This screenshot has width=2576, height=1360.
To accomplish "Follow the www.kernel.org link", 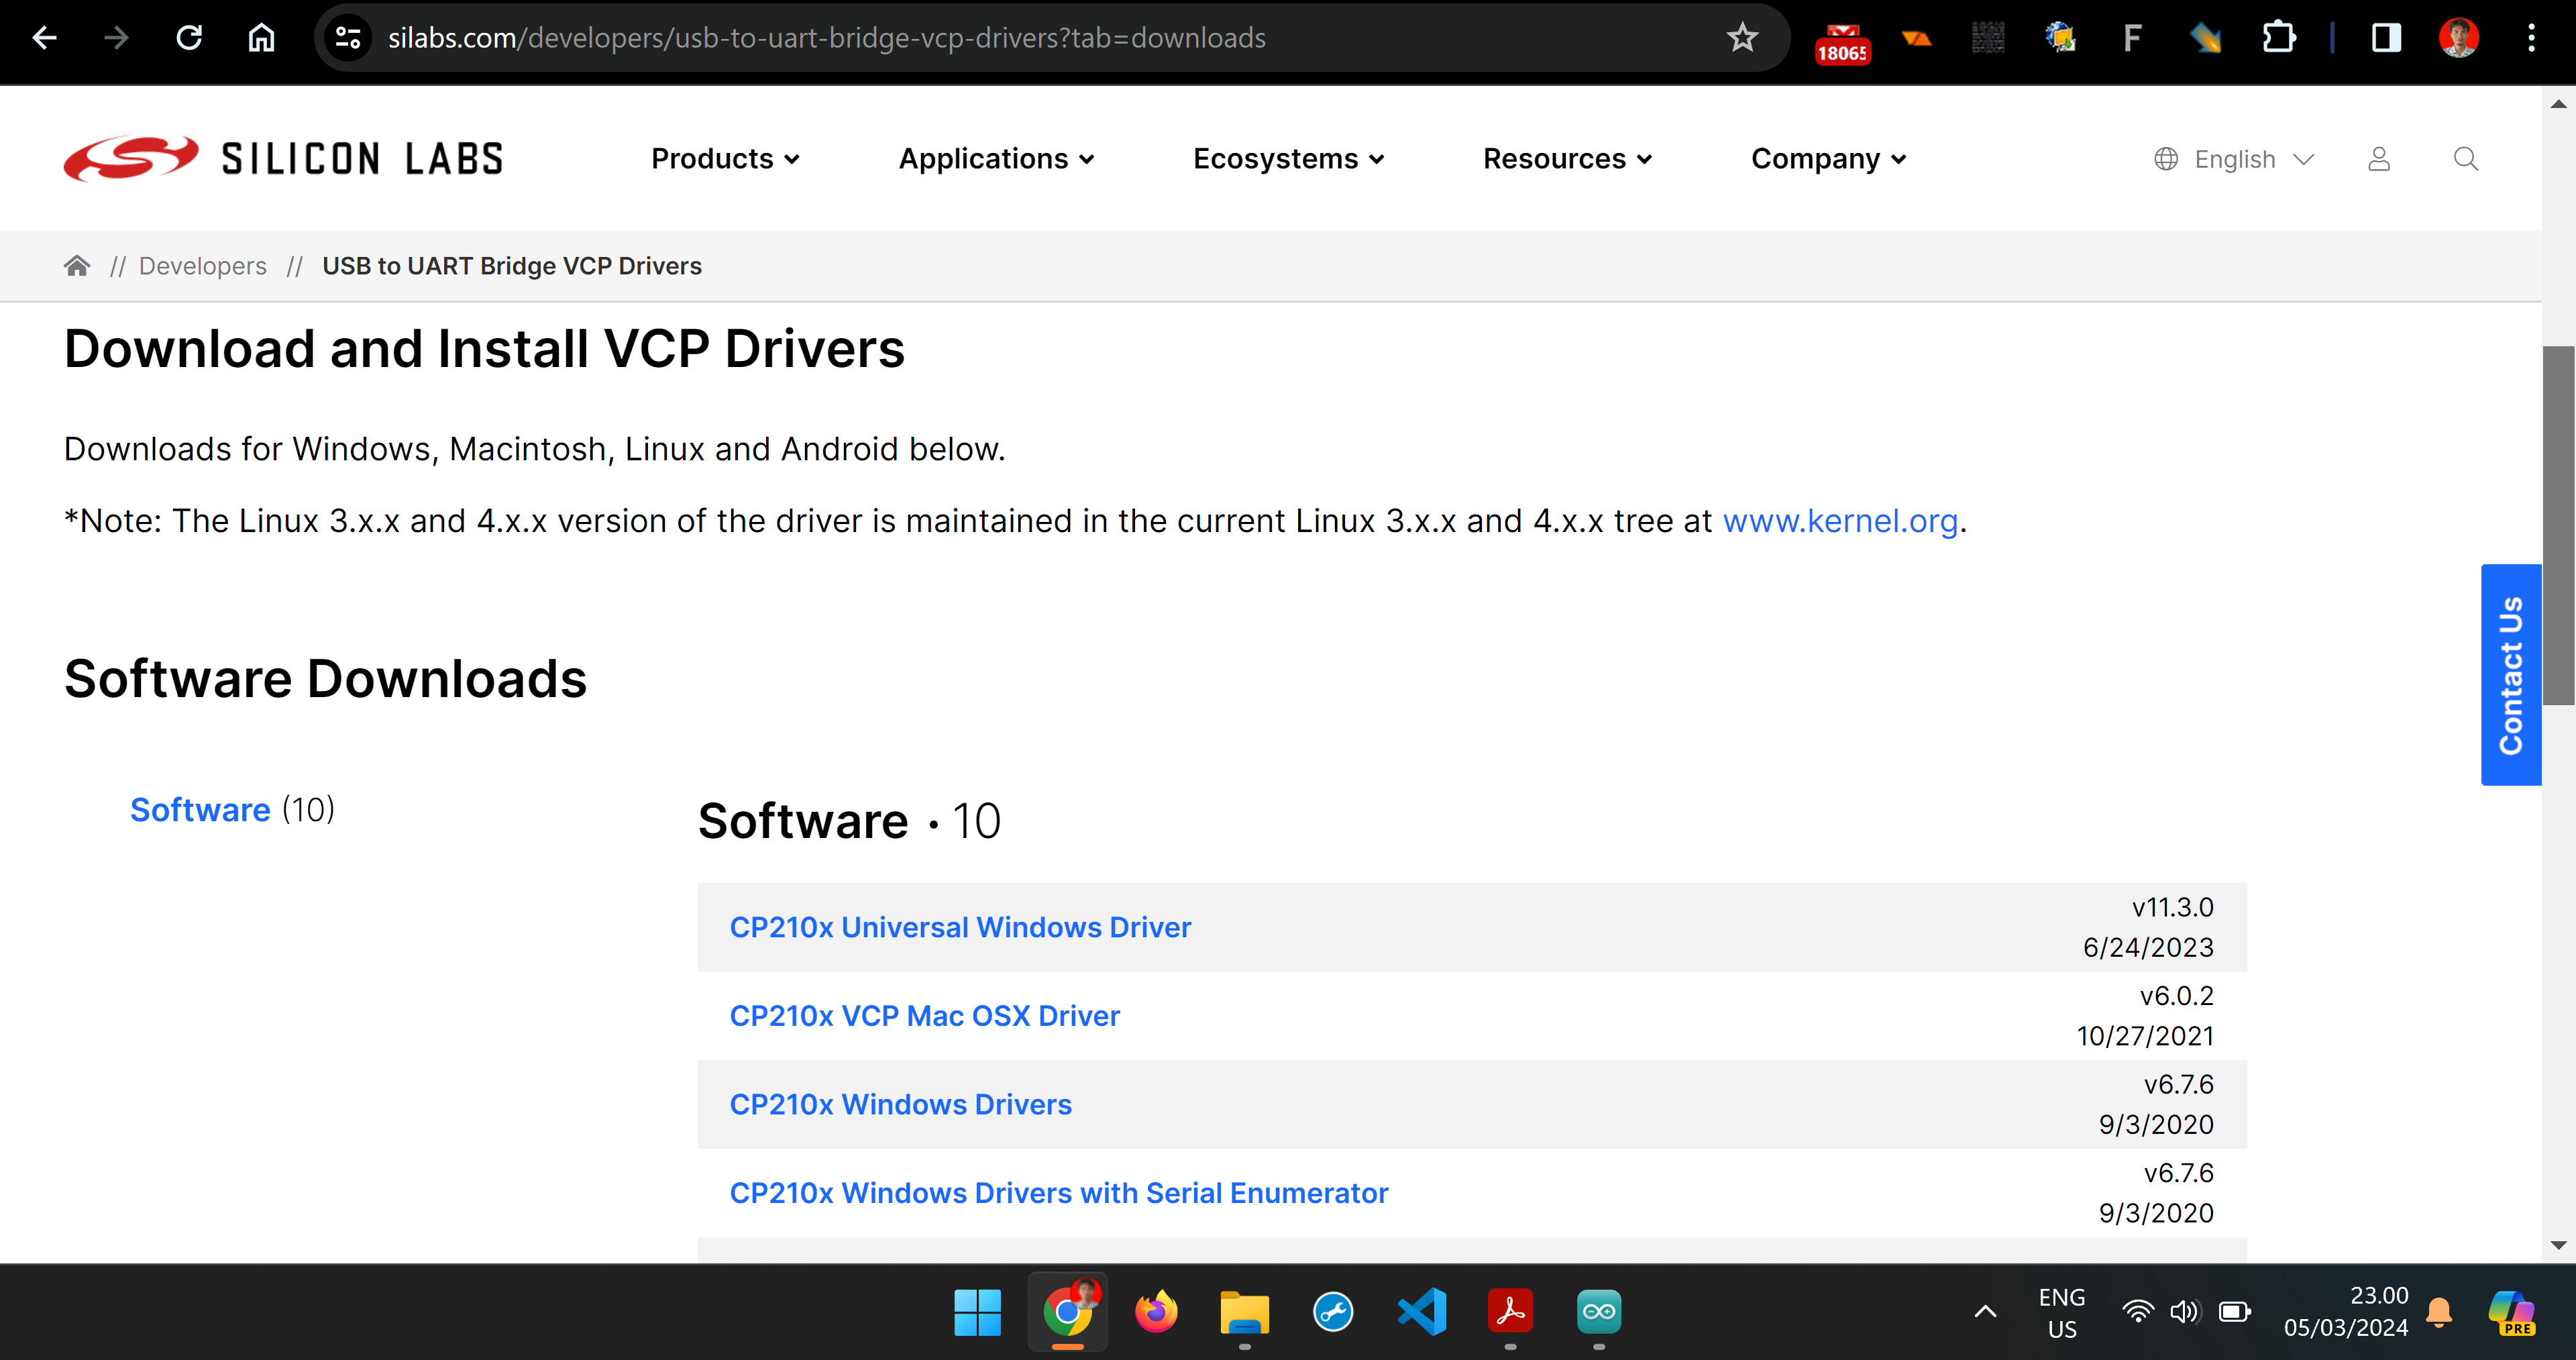I will (x=1840, y=520).
